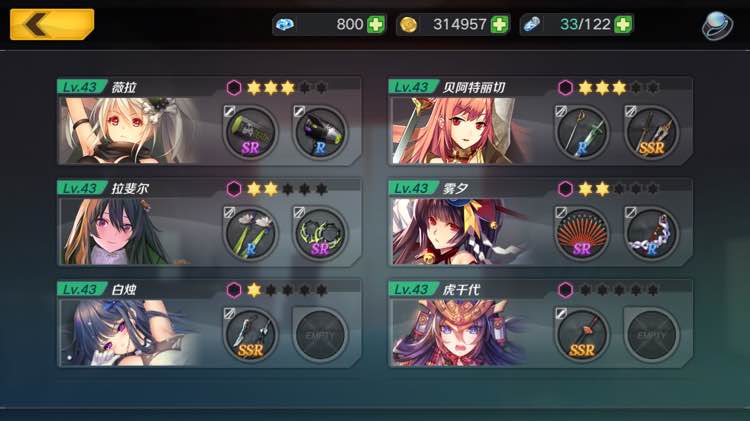Open 贝阿特丽切's SSR golden weapon slot

[x=651, y=133]
